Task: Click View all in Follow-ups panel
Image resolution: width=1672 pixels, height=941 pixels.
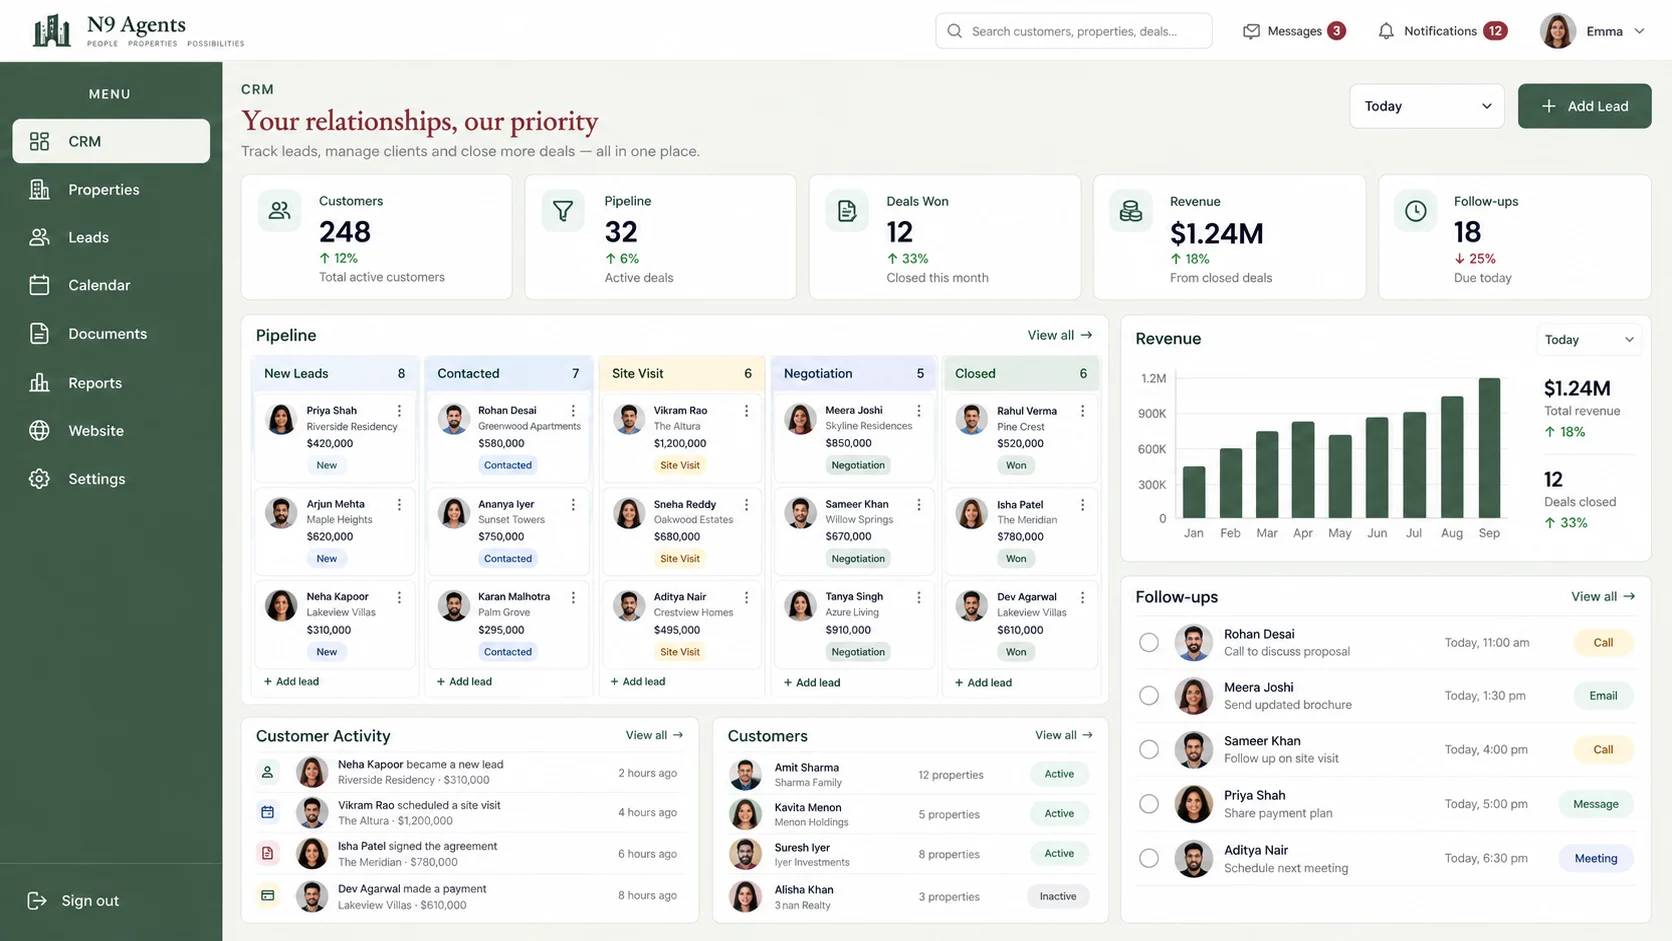Action: (x=1602, y=596)
